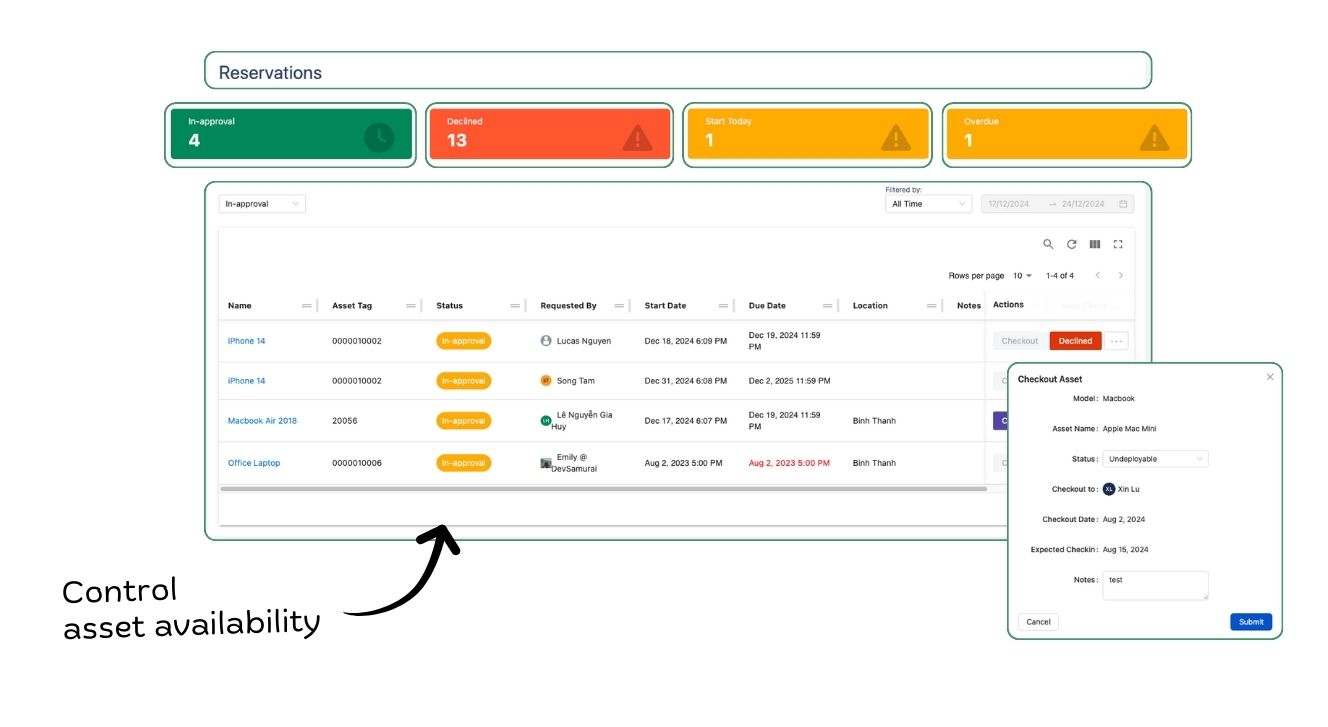Open the Undeployable status dropdown

[1155, 459]
